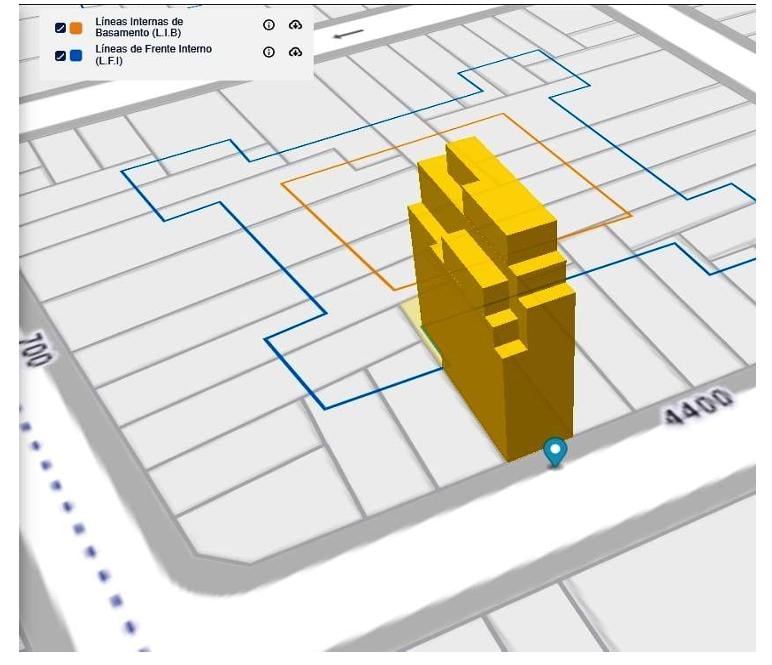Click the Líneas de Frente Interno (L.F.I) label
The image size is (772, 665).
[x=154, y=55]
